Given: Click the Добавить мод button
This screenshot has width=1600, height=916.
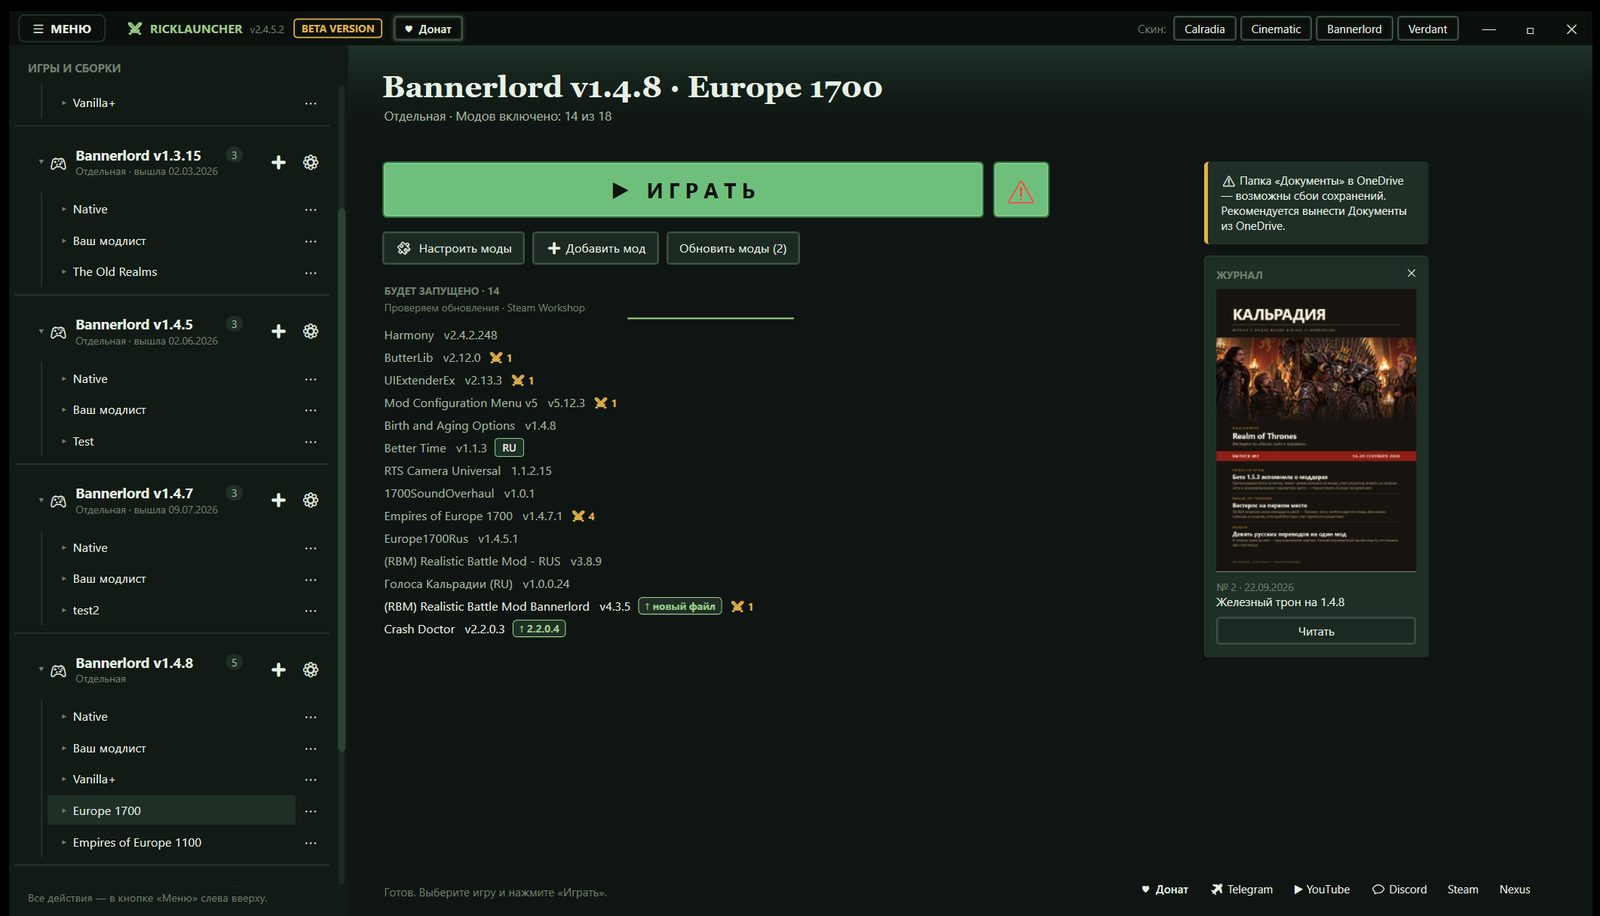Looking at the screenshot, I should [596, 248].
